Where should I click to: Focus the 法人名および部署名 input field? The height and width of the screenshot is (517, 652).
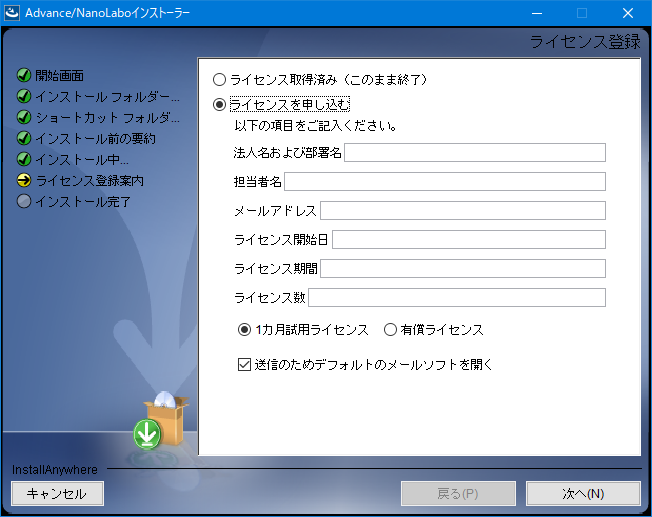pyautogui.click(x=475, y=153)
